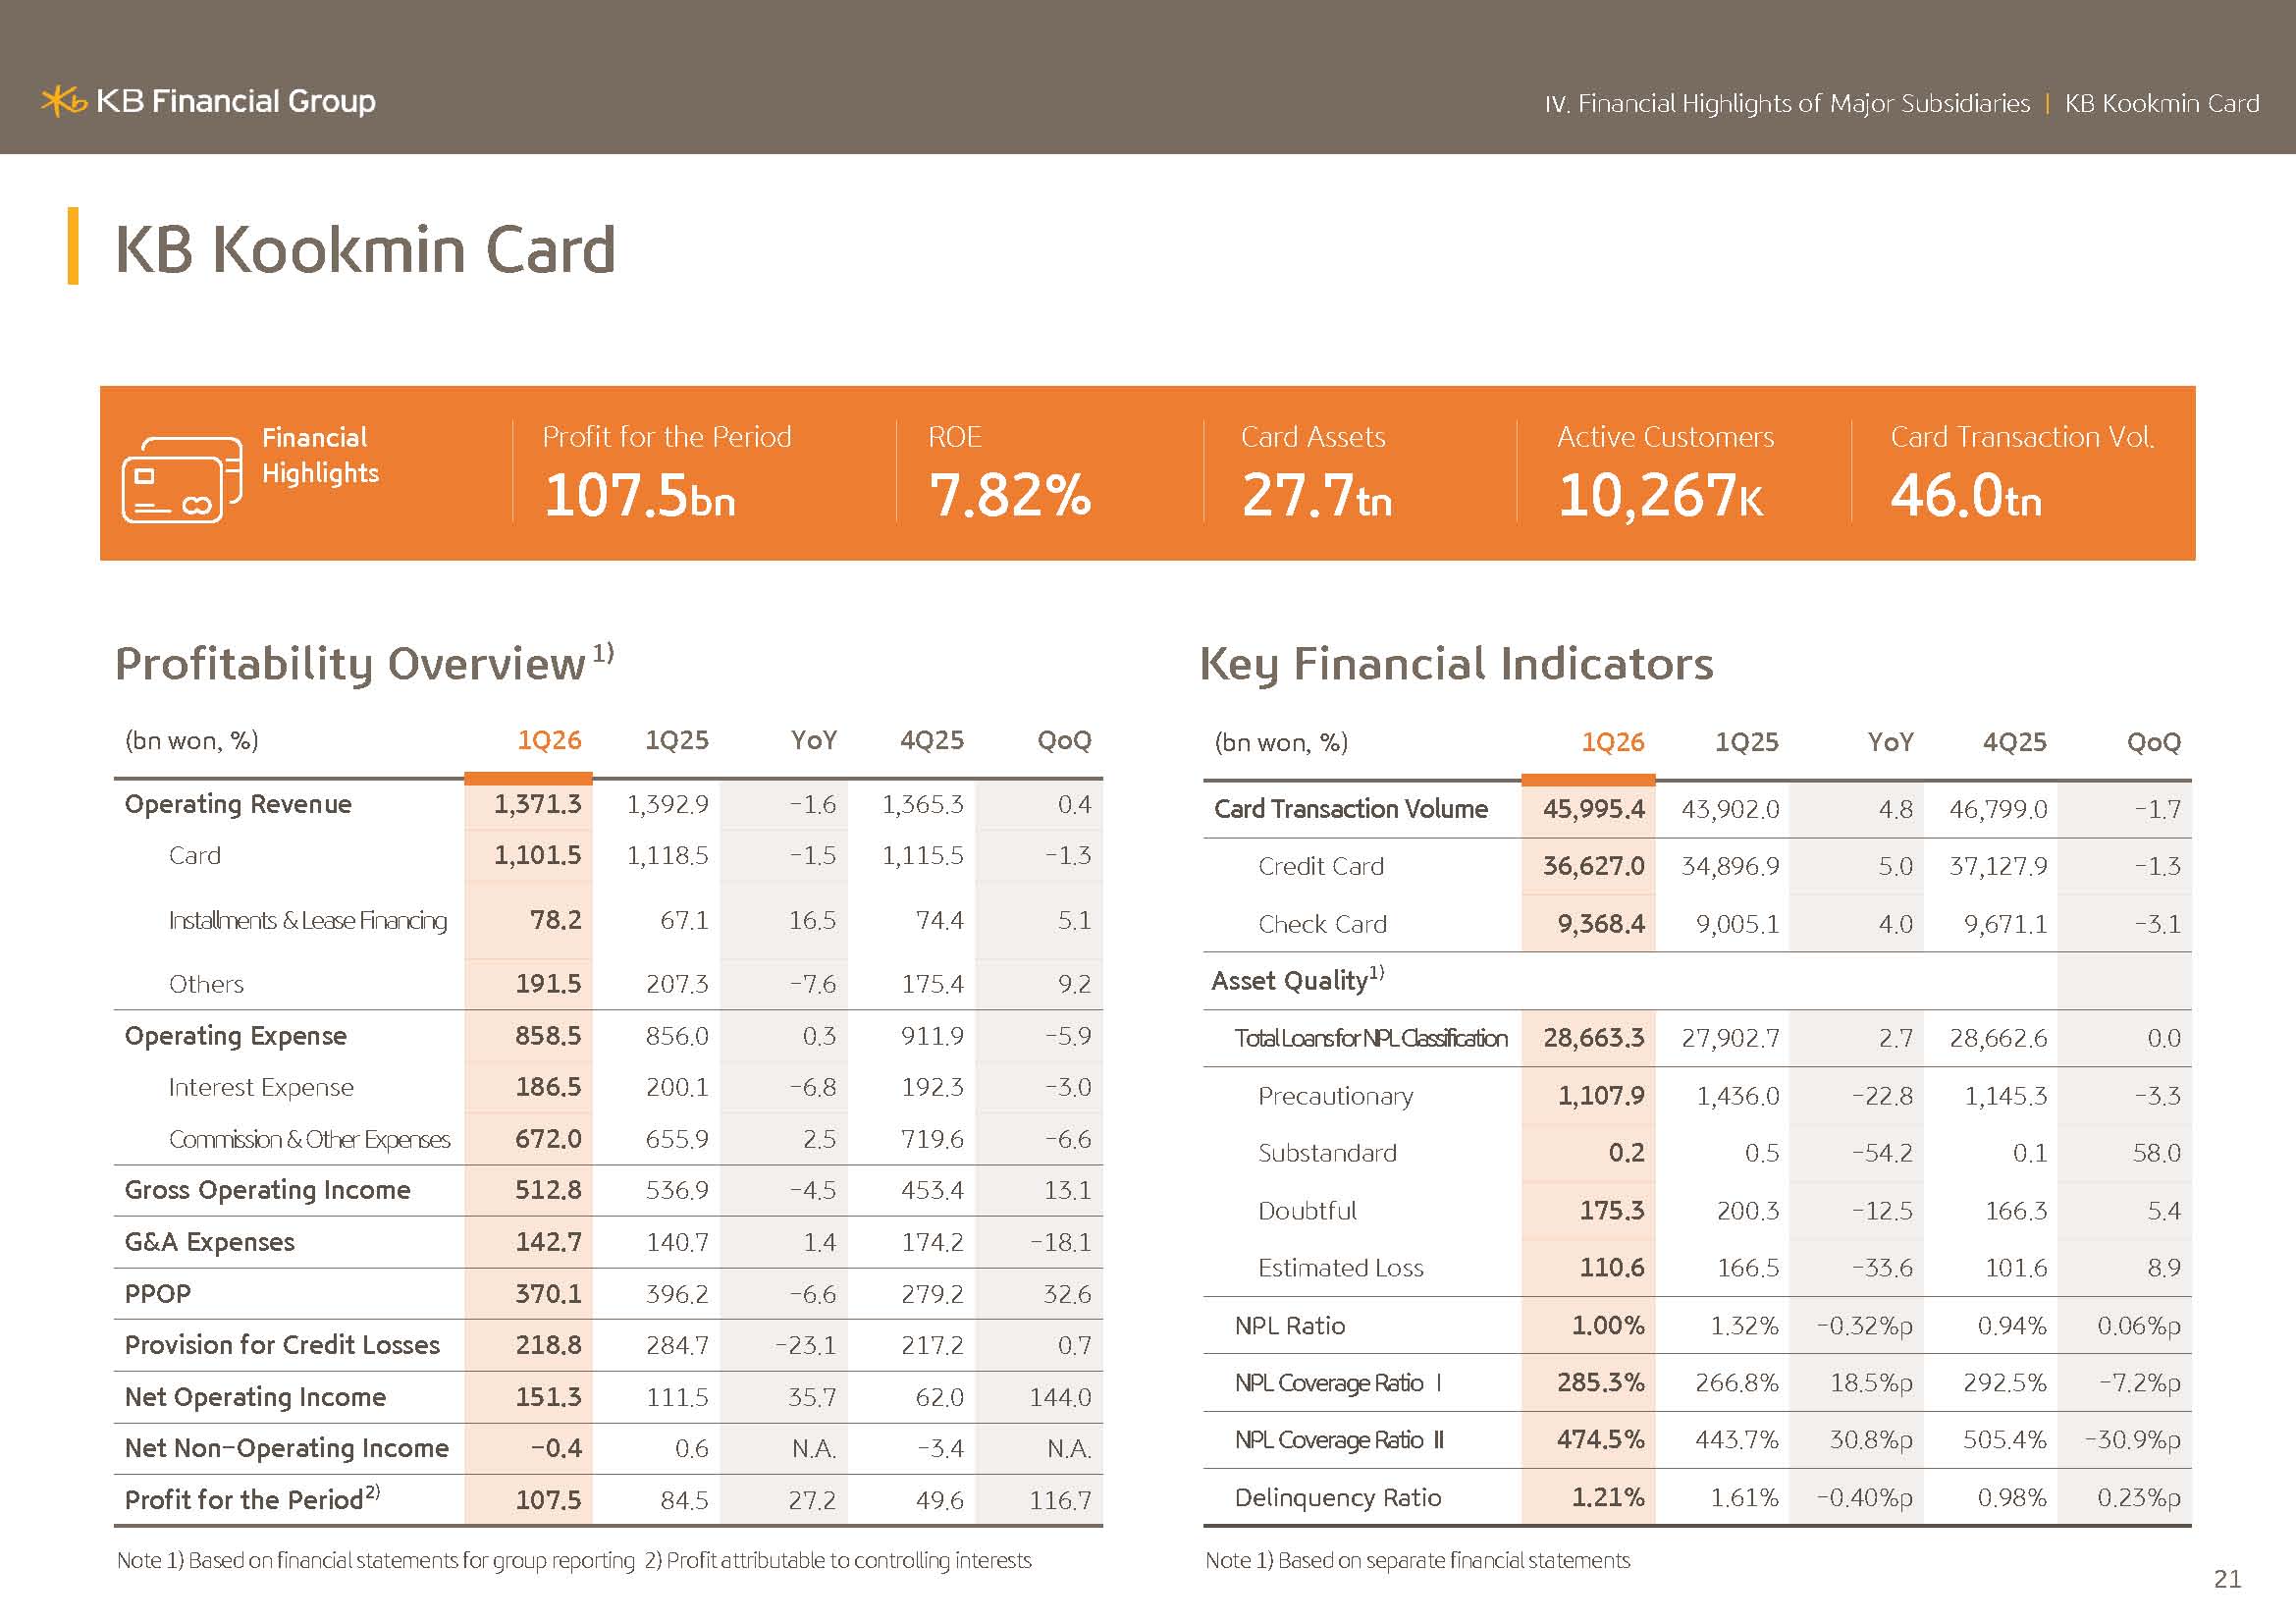Click the orange title accent bar
Screen dimensions: 2296x1624
click(73, 246)
